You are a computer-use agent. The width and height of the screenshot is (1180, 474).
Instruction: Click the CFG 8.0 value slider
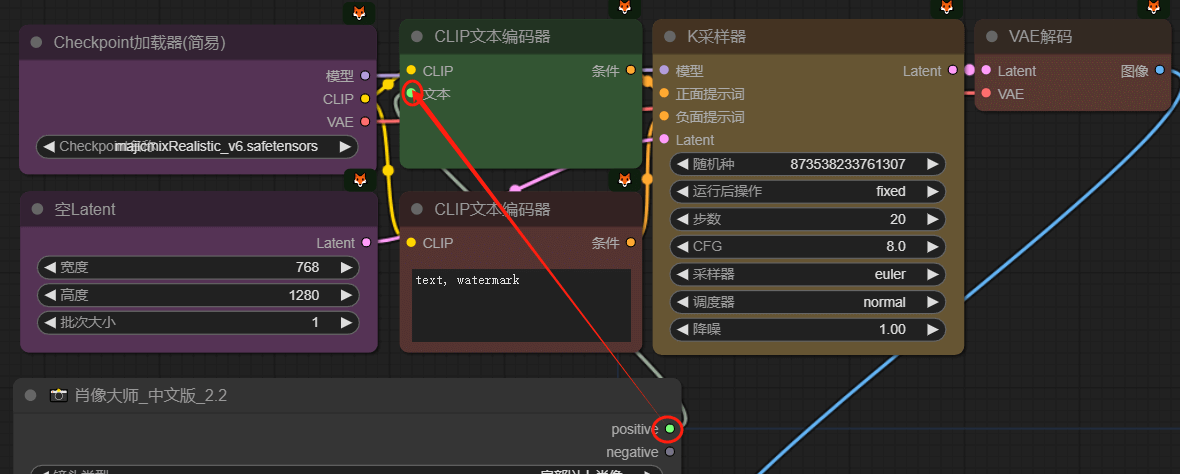[x=806, y=246]
